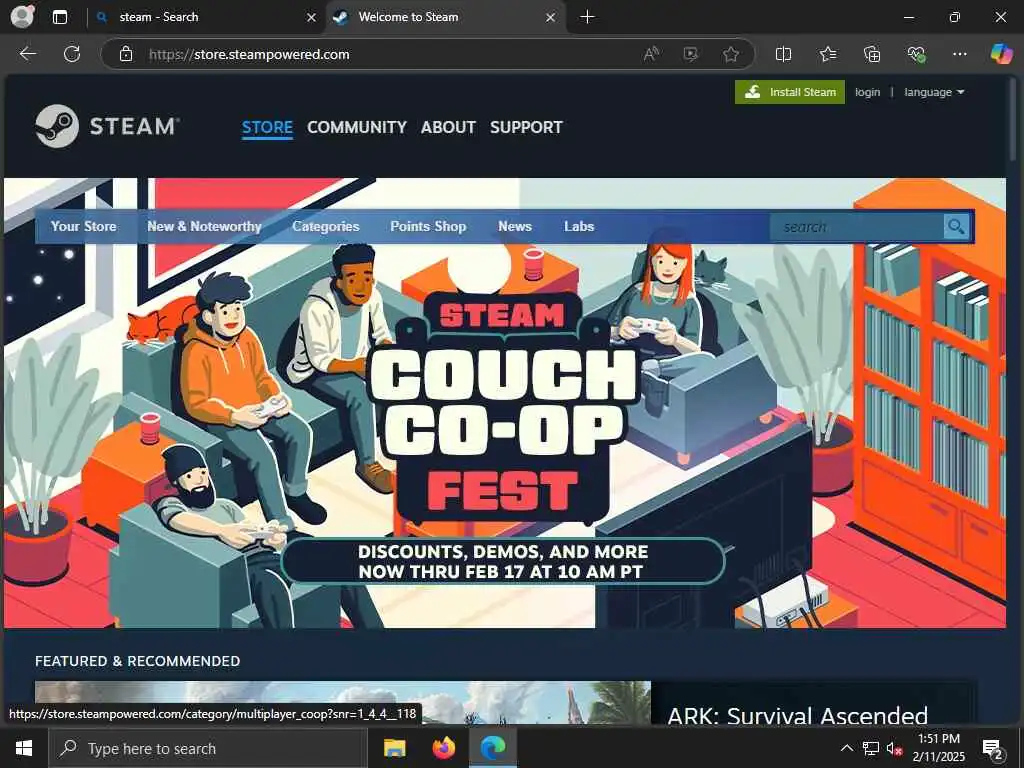Click the magnifier search button on Steam
The height and width of the screenshot is (768, 1024).
coord(956,227)
